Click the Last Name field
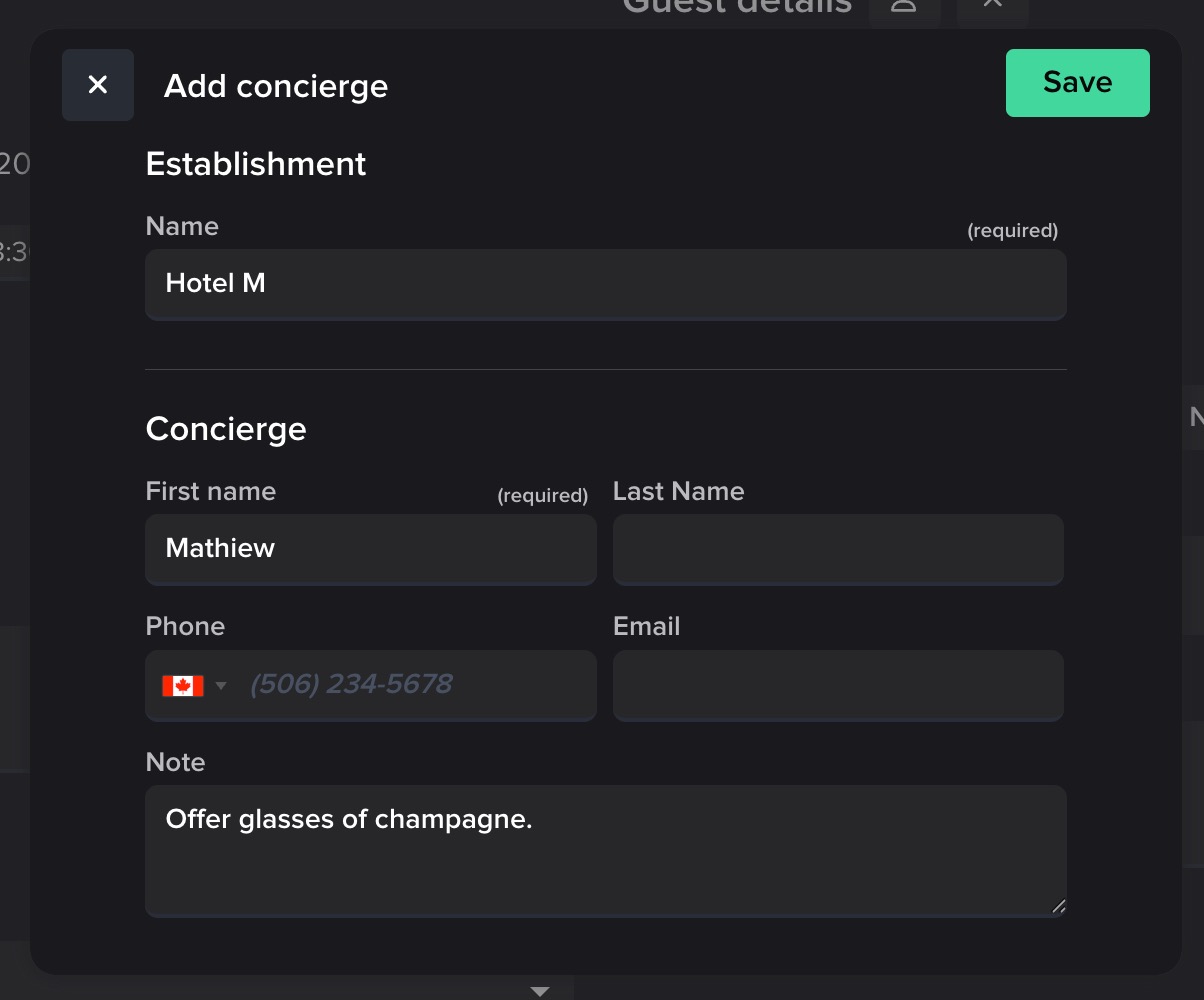This screenshot has height=1000, width=1204. tap(837, 549)
